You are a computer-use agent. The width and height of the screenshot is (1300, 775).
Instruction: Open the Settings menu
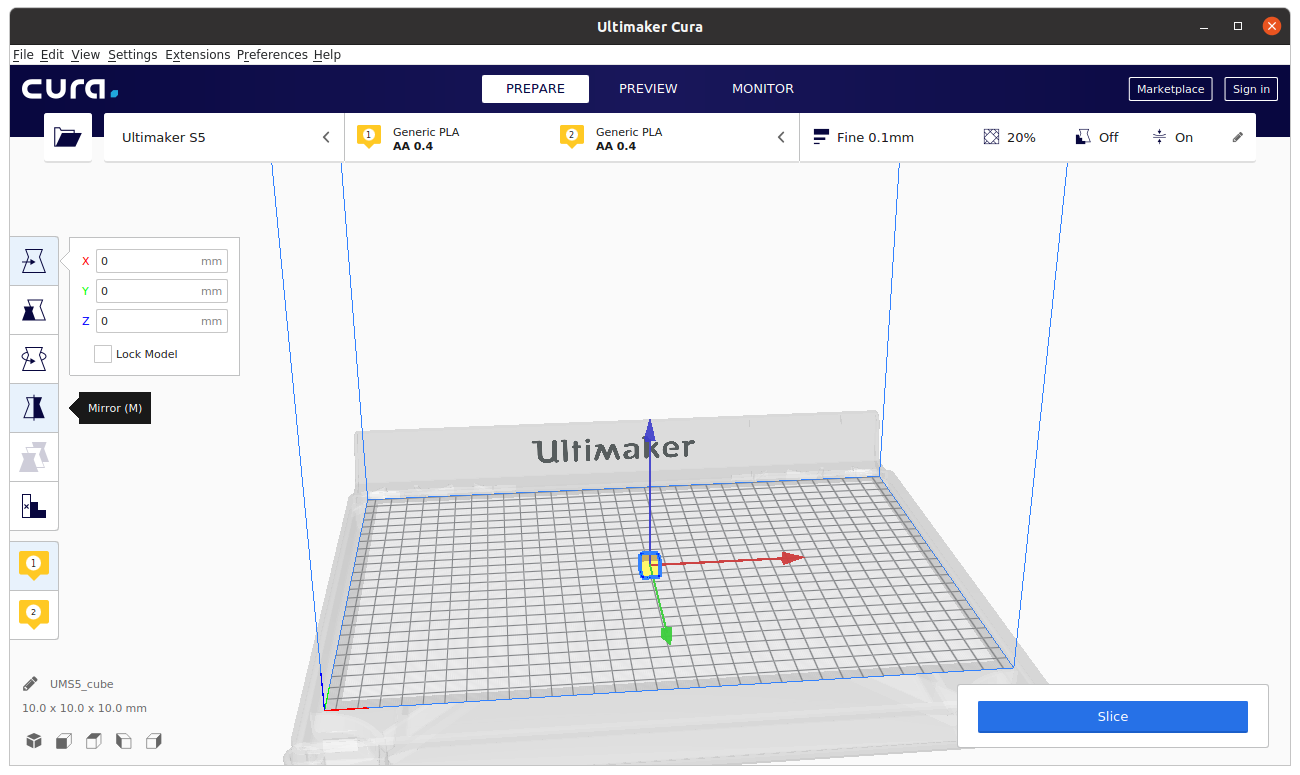pos(133,55)
